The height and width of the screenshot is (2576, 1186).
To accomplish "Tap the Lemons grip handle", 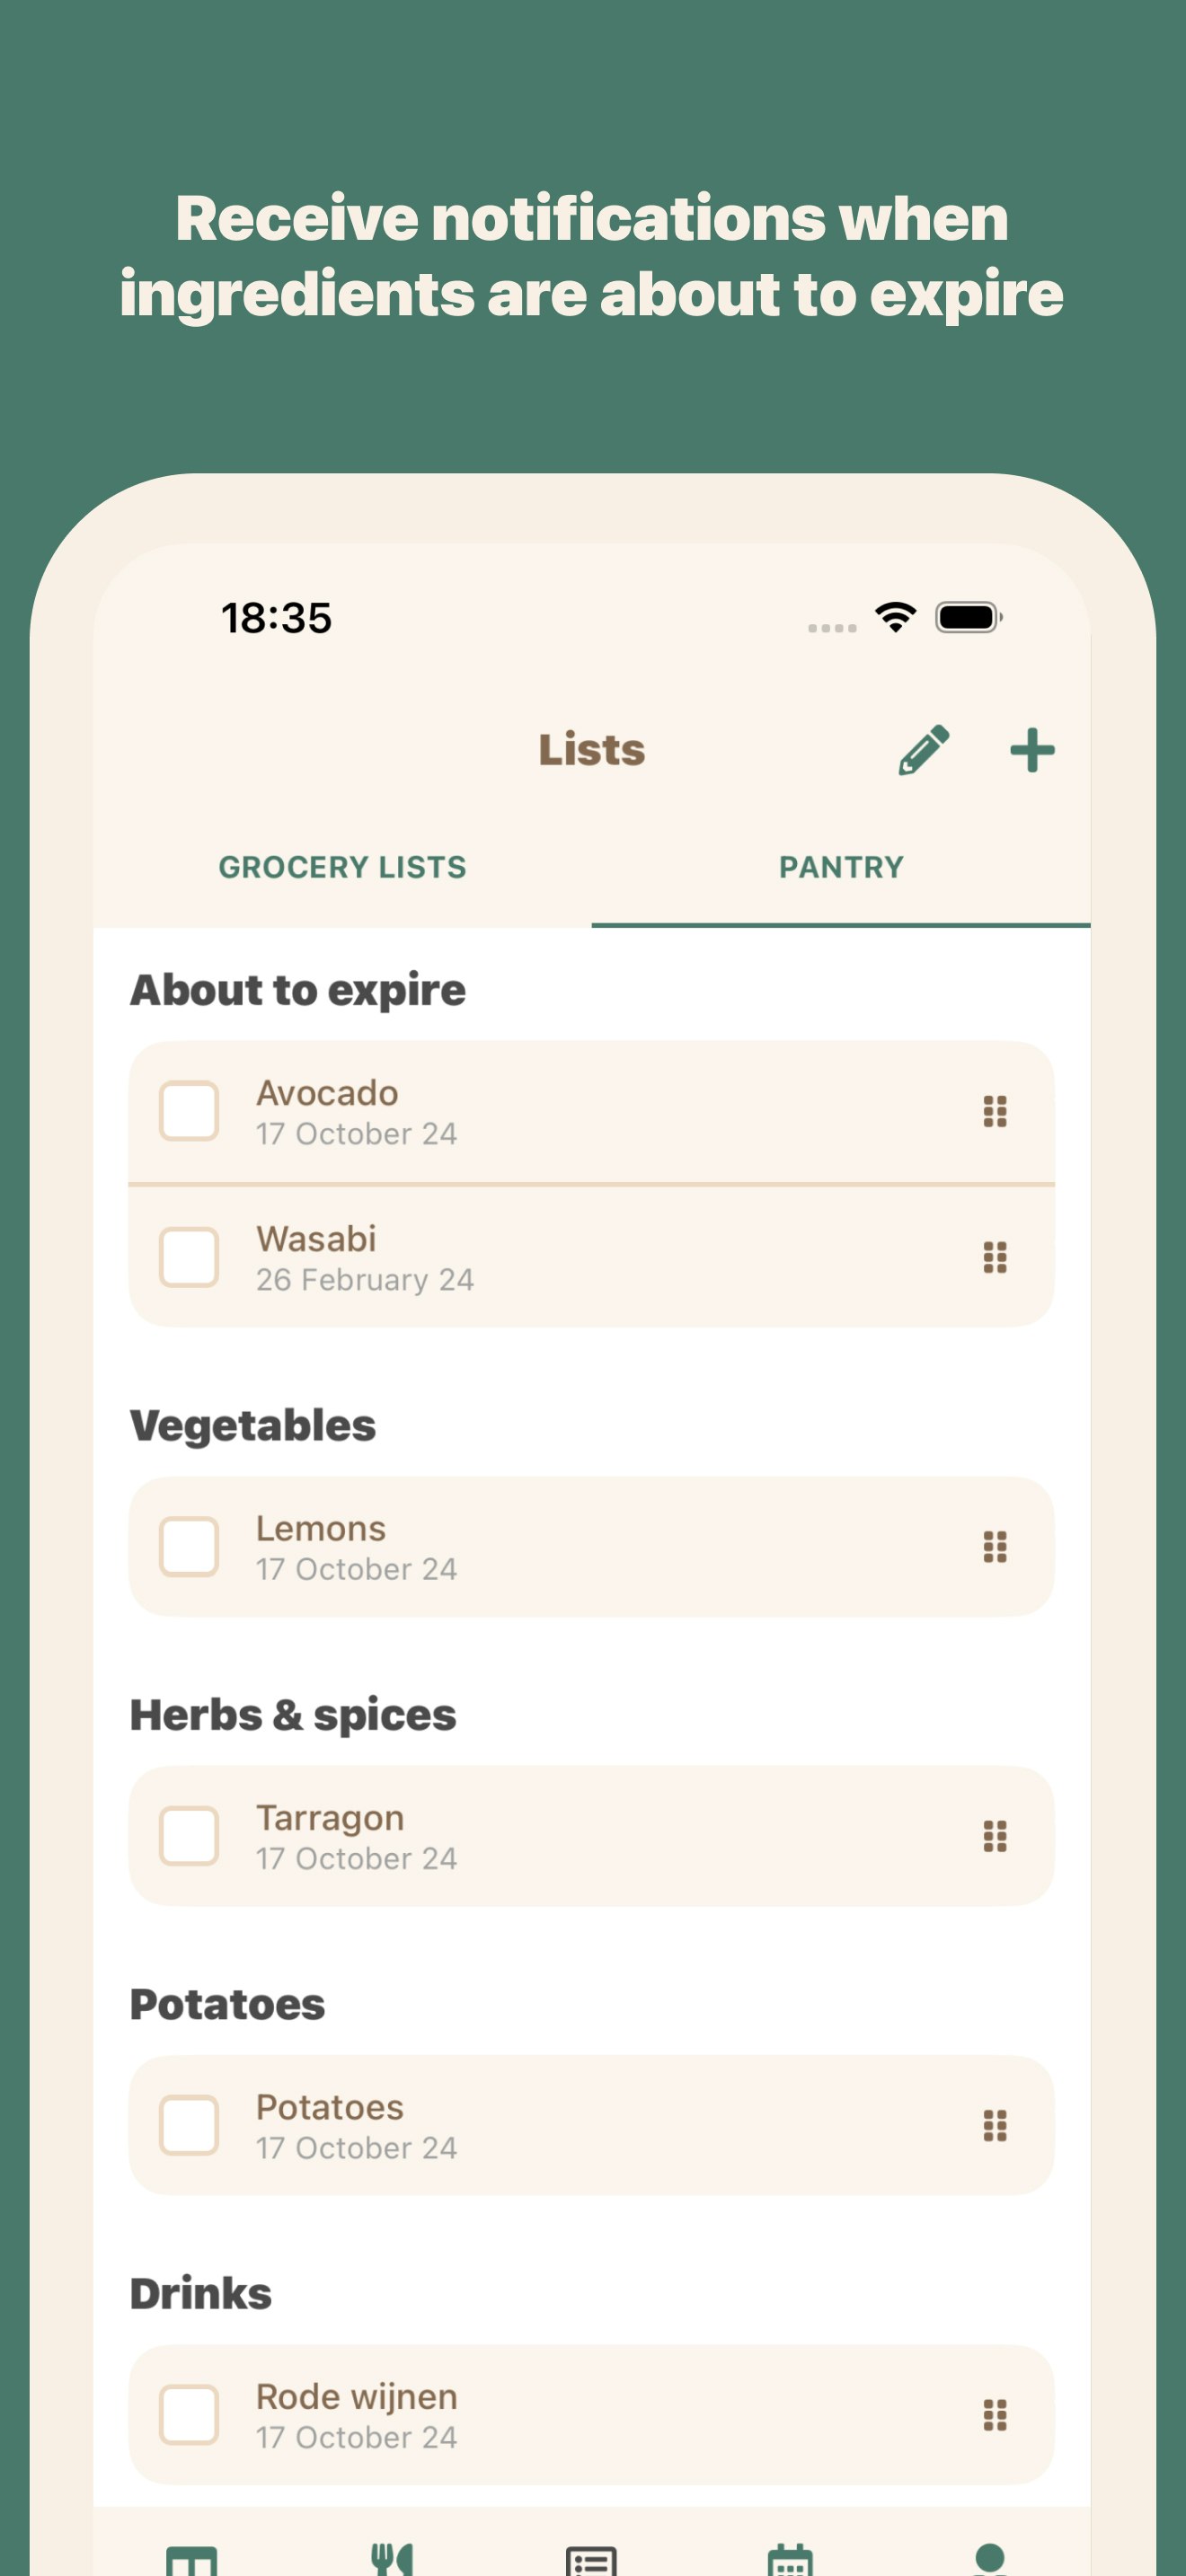I will 994,1547.
